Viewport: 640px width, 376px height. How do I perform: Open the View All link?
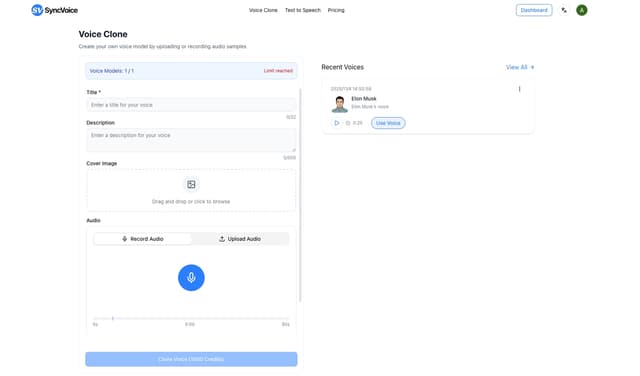pyautogui.click(x=520, y=67)
